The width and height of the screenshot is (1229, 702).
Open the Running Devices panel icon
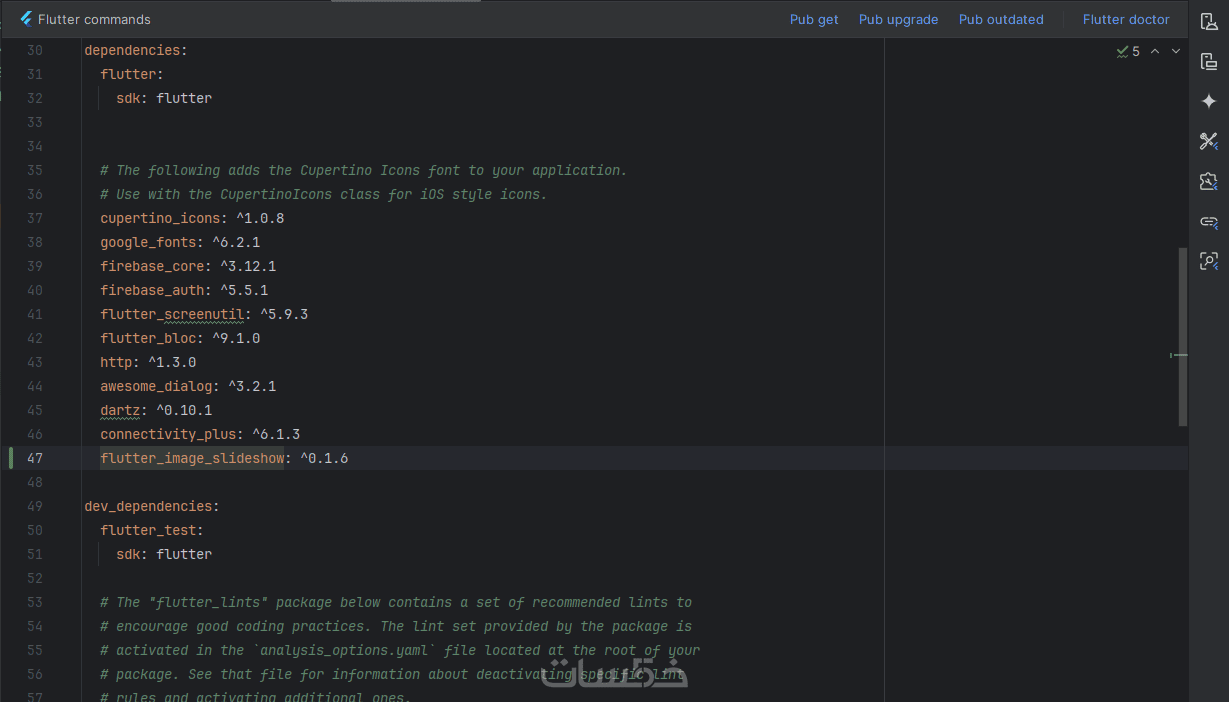(1208, 61)
